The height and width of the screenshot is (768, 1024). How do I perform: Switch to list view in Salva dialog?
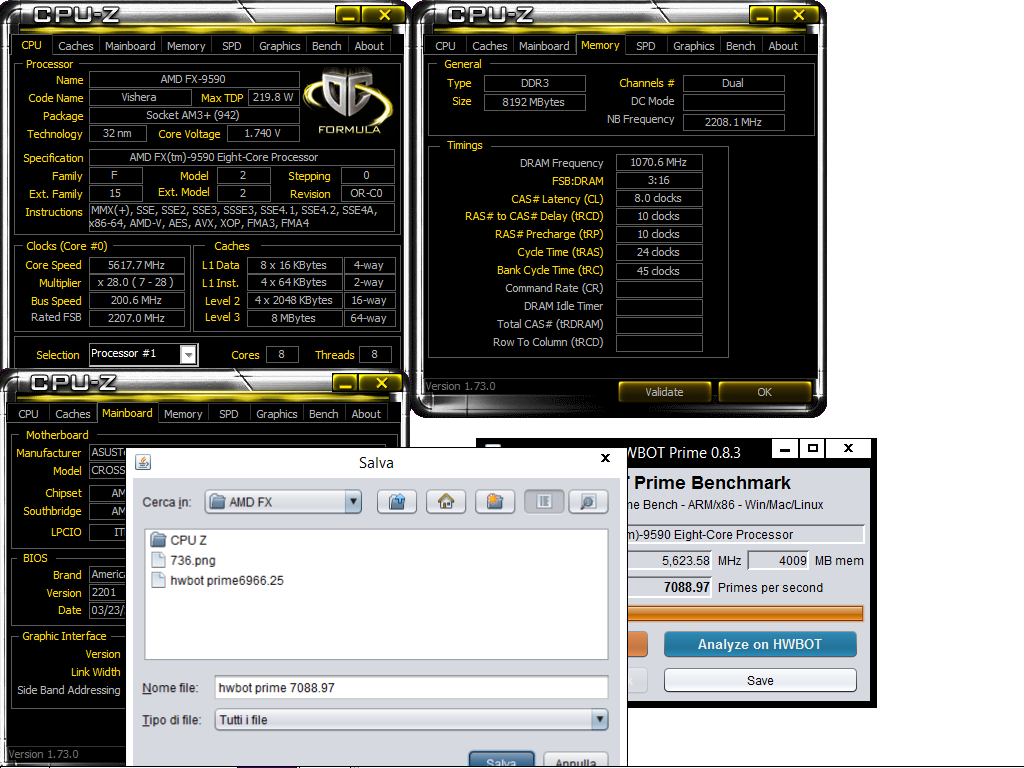click(544, 502)
